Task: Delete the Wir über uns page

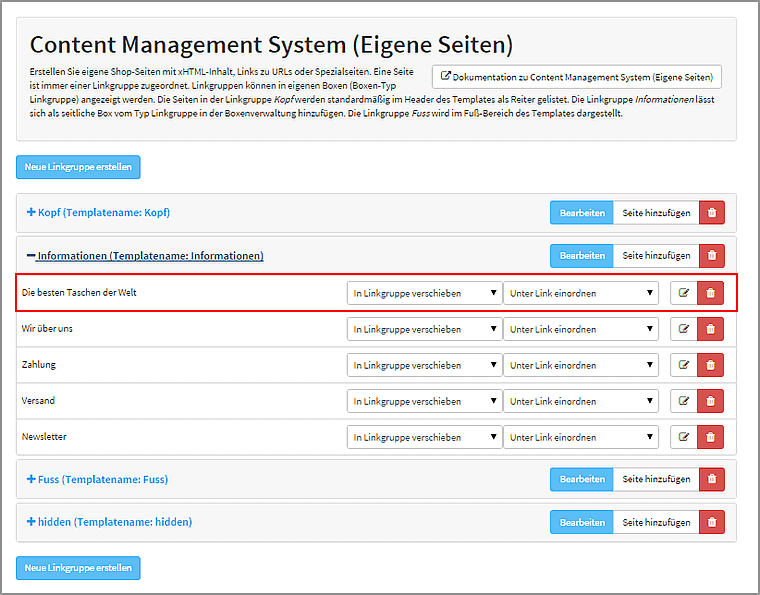Action: [711, 329]
